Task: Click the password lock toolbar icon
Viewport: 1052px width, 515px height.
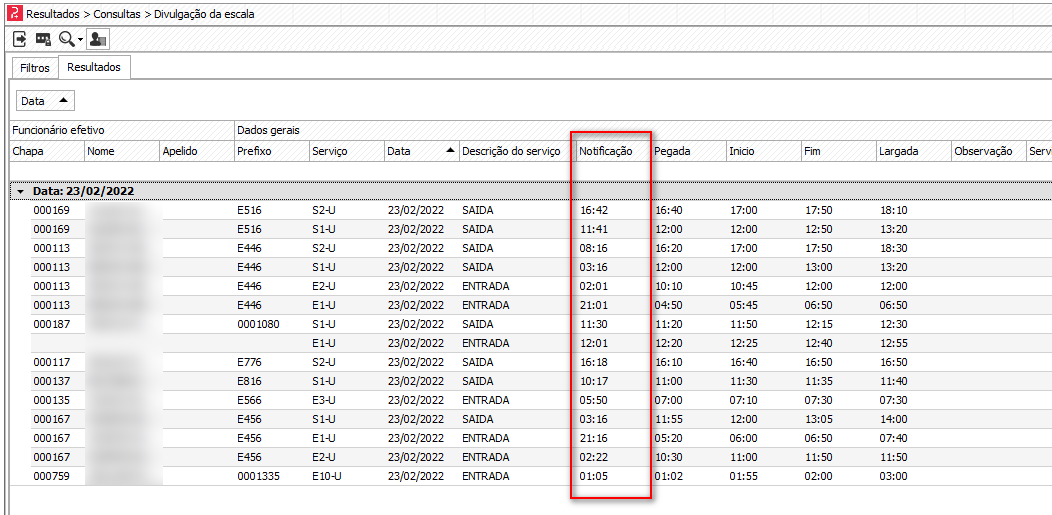Action: 44,40
